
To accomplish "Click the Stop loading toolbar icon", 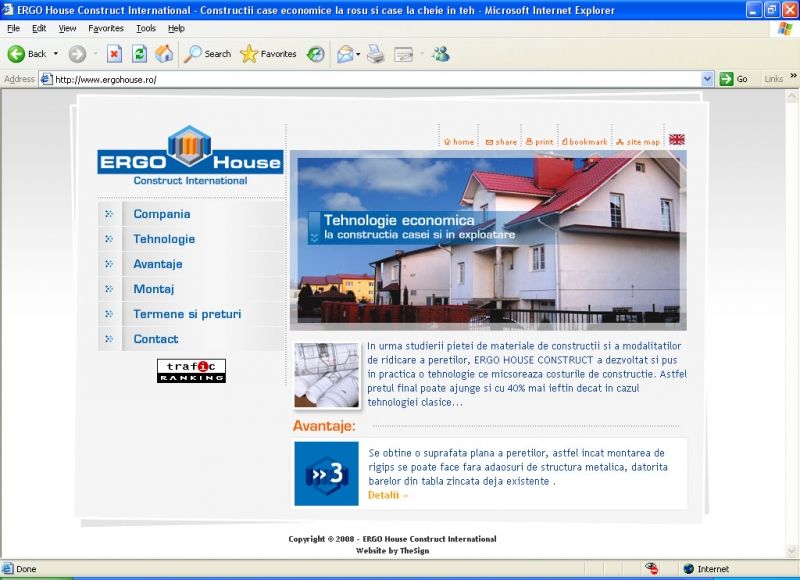I will click(114, 54).
